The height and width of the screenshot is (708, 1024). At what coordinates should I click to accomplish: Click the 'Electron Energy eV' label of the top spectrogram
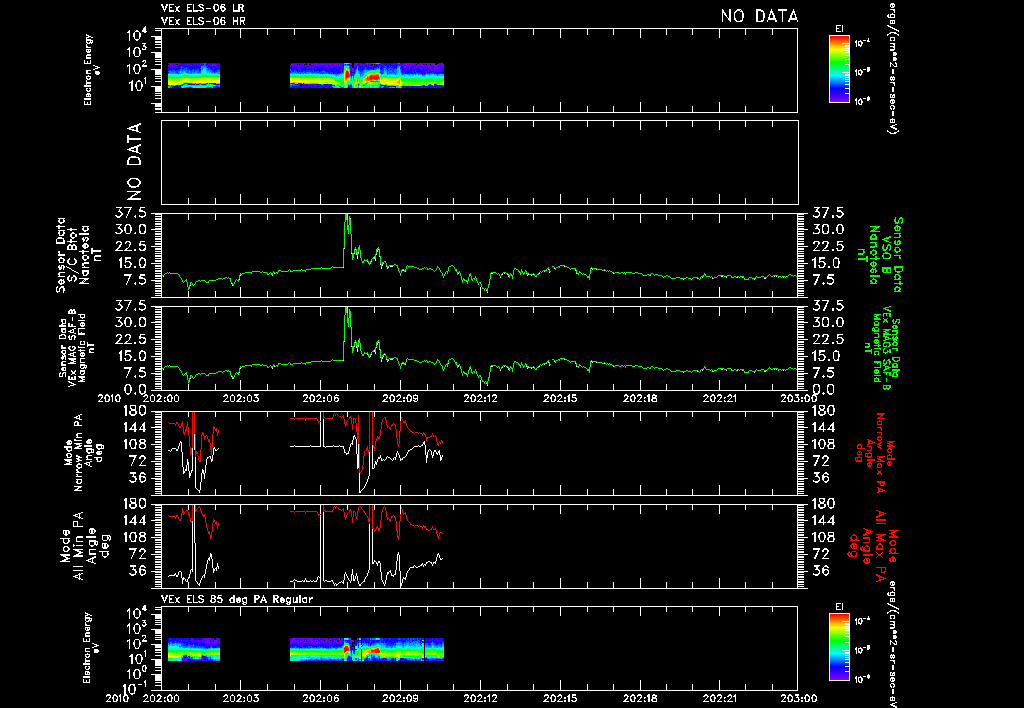point(92,70)
